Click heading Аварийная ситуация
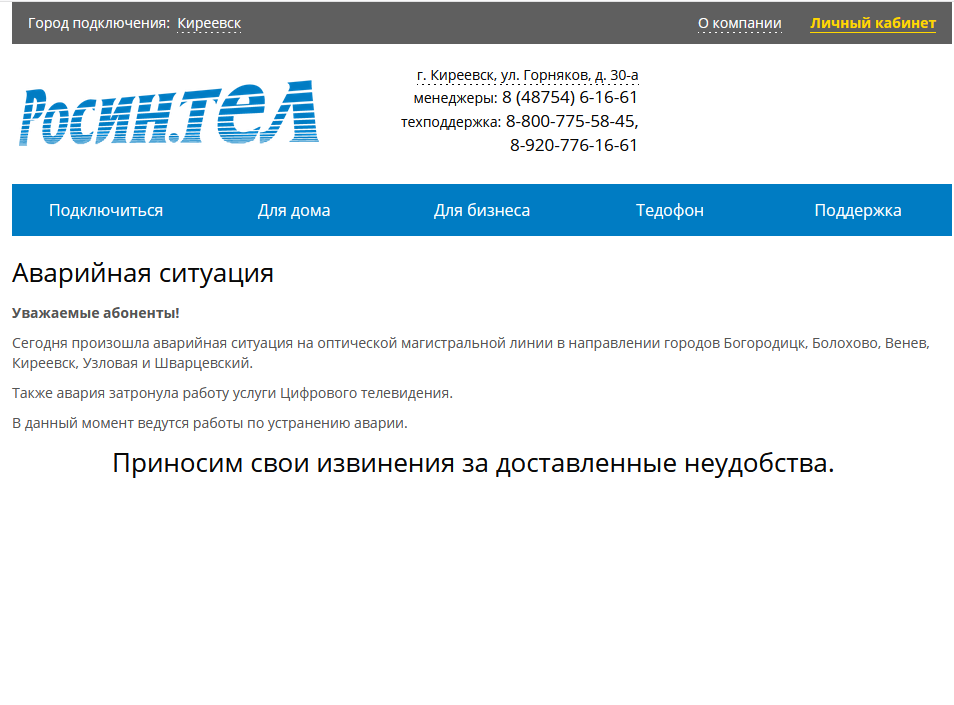954x705 pixels. [143, 273]
